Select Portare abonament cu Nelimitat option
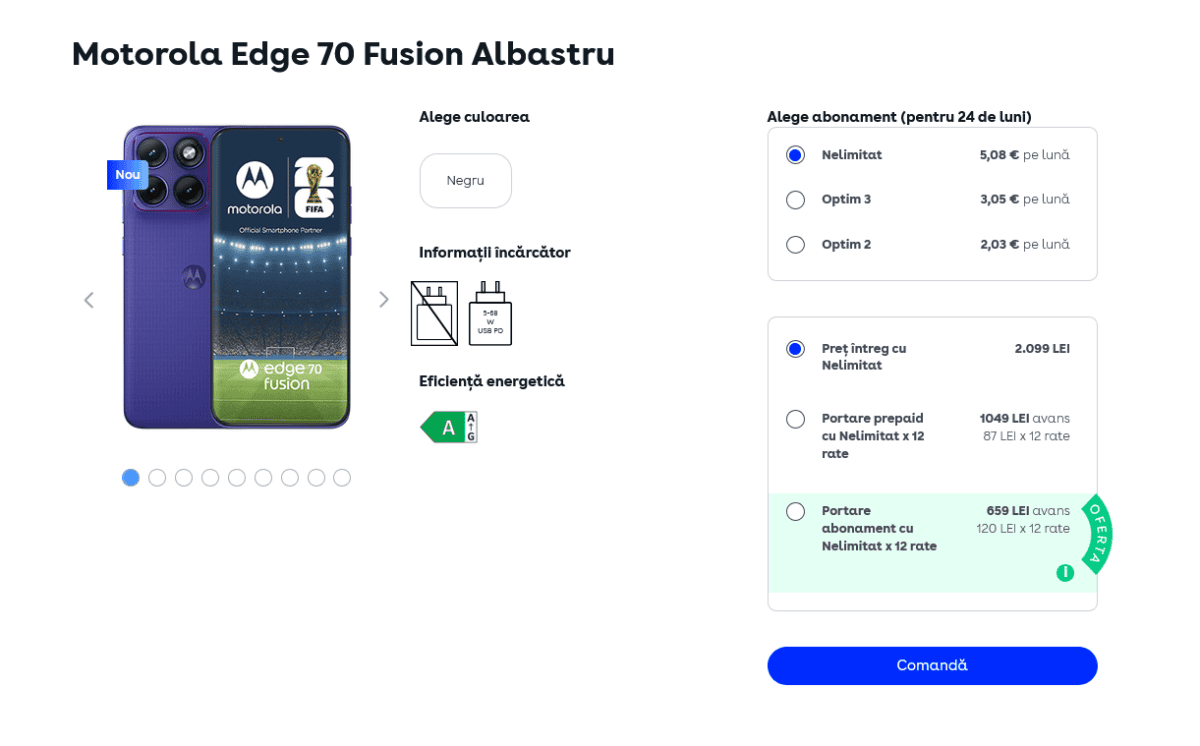The height and width of the screenshot is (746, 1200). coord(796,512)
